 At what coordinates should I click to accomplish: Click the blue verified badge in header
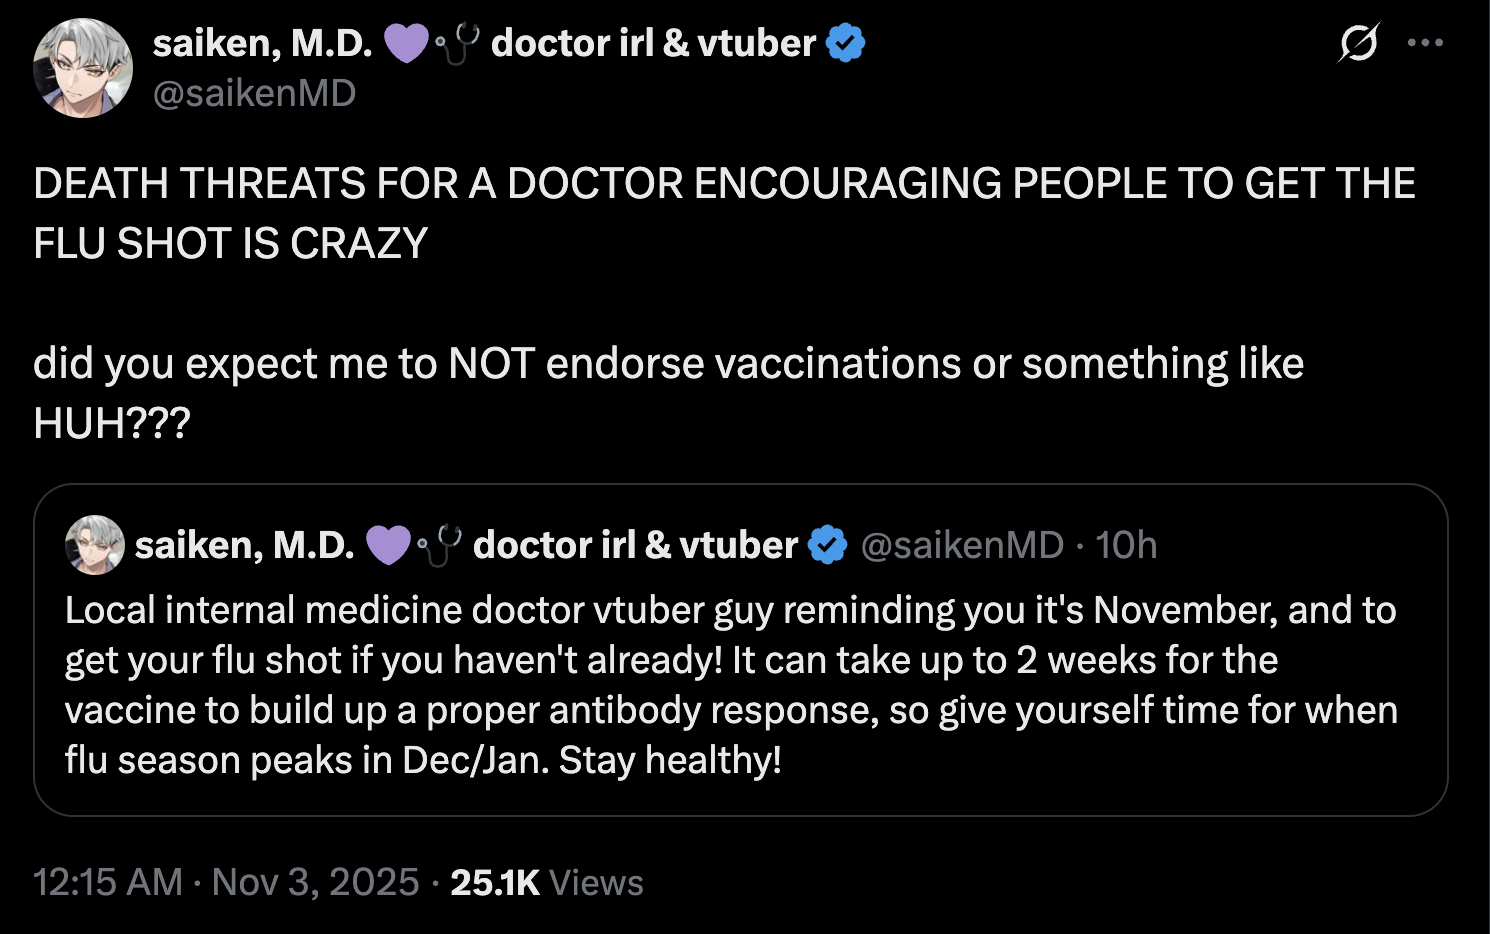click(846, 43)
